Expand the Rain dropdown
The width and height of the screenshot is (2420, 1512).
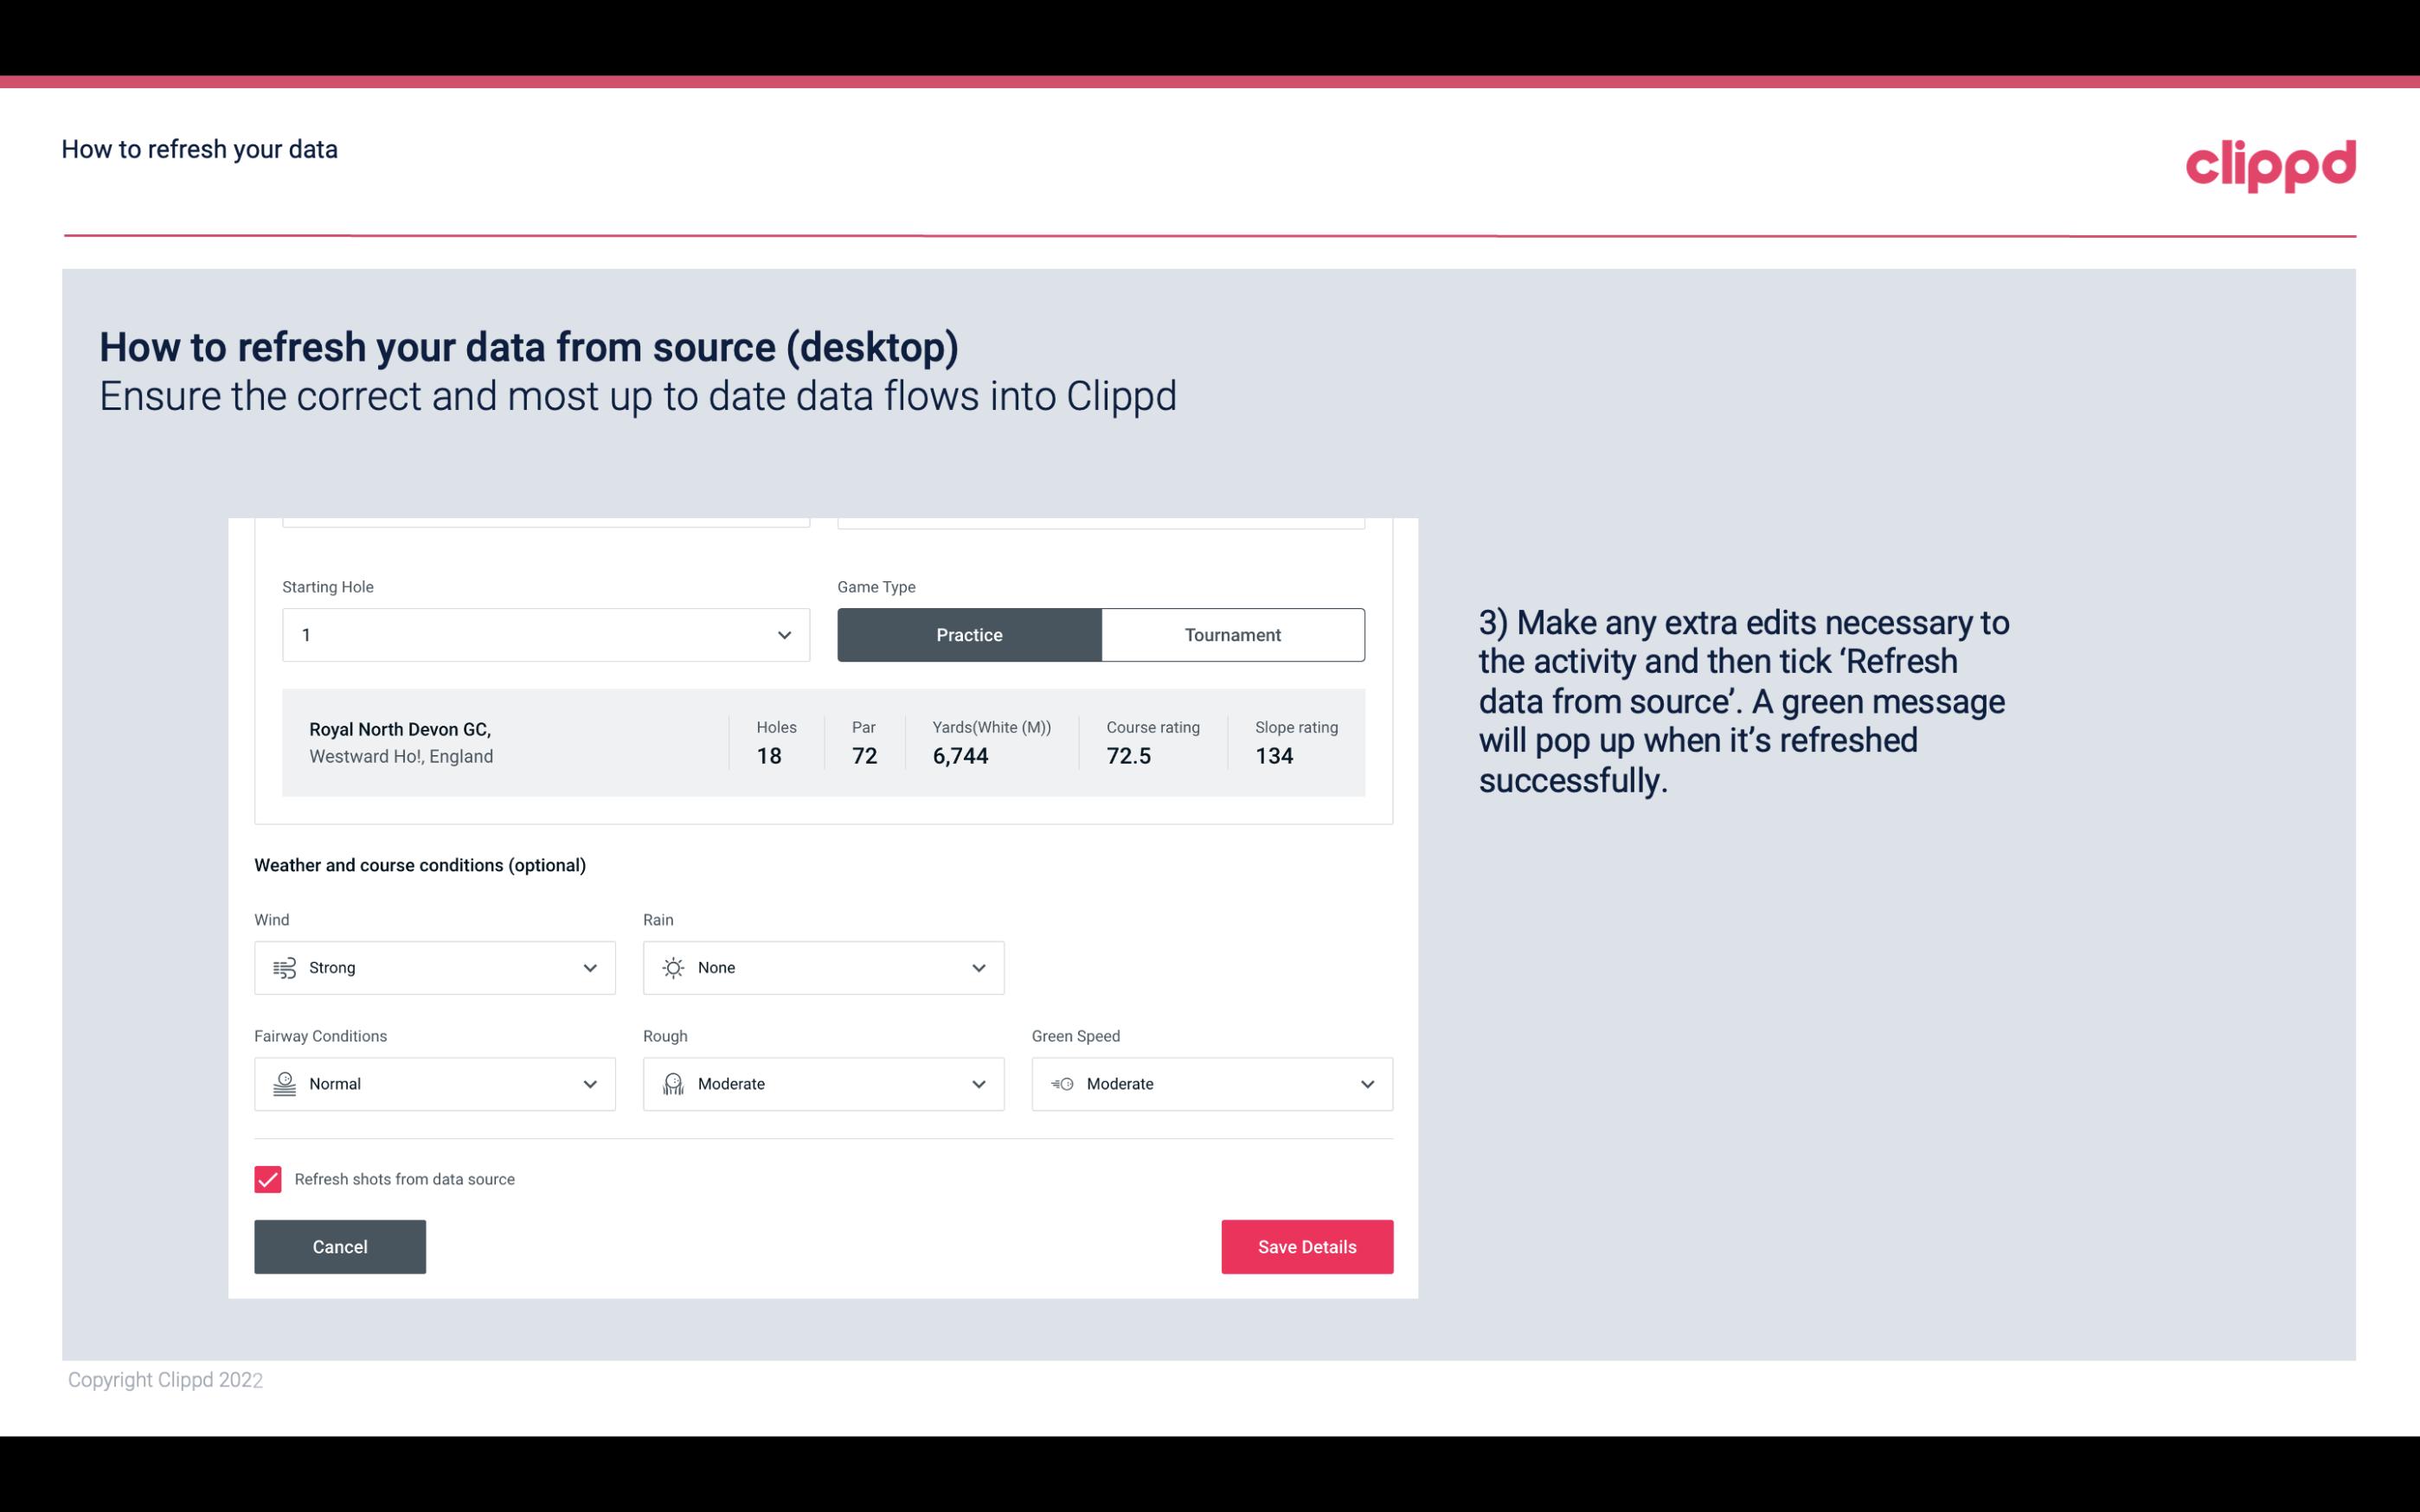pos(976,967)
